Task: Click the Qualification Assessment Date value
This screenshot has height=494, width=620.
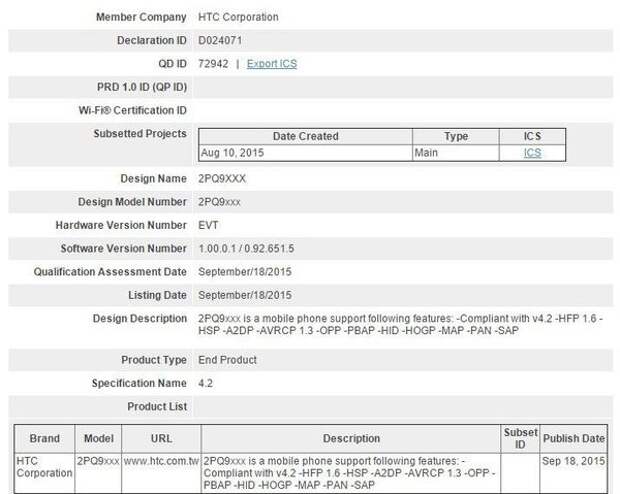Action: point(245,272)
